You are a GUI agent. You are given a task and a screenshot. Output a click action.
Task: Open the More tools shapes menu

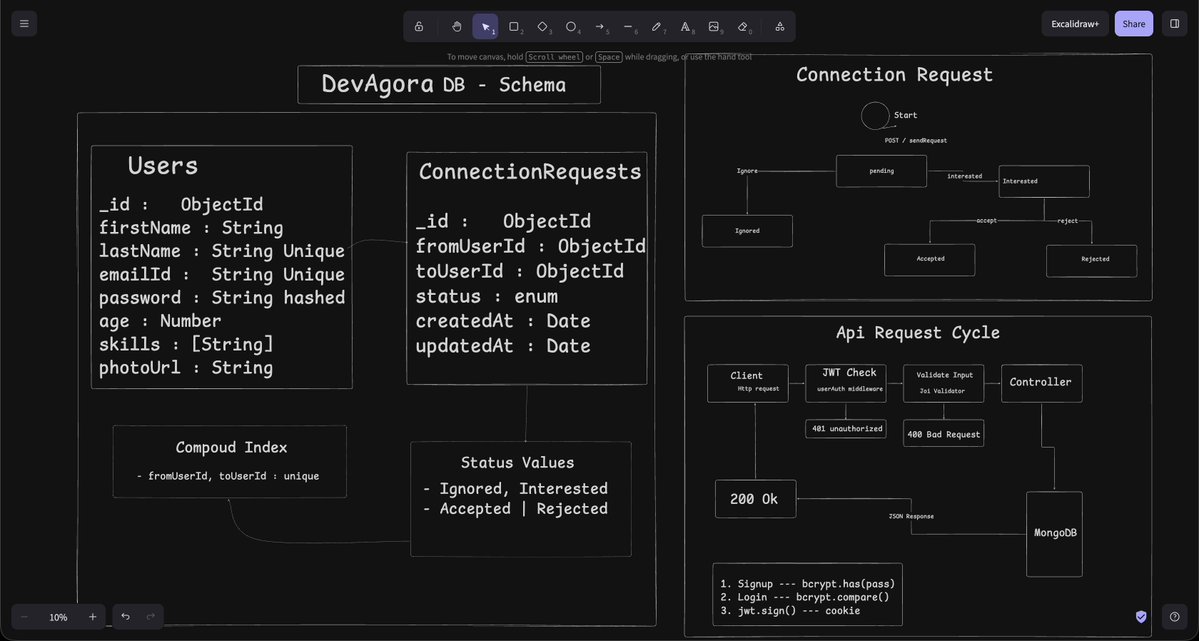click(x=779, y=26)
